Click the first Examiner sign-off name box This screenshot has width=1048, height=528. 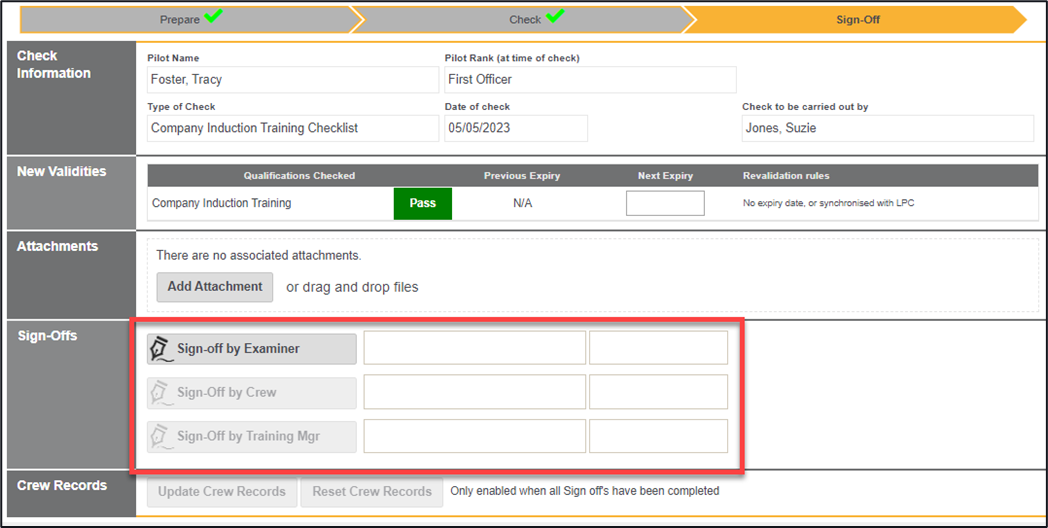pos(474,348)
